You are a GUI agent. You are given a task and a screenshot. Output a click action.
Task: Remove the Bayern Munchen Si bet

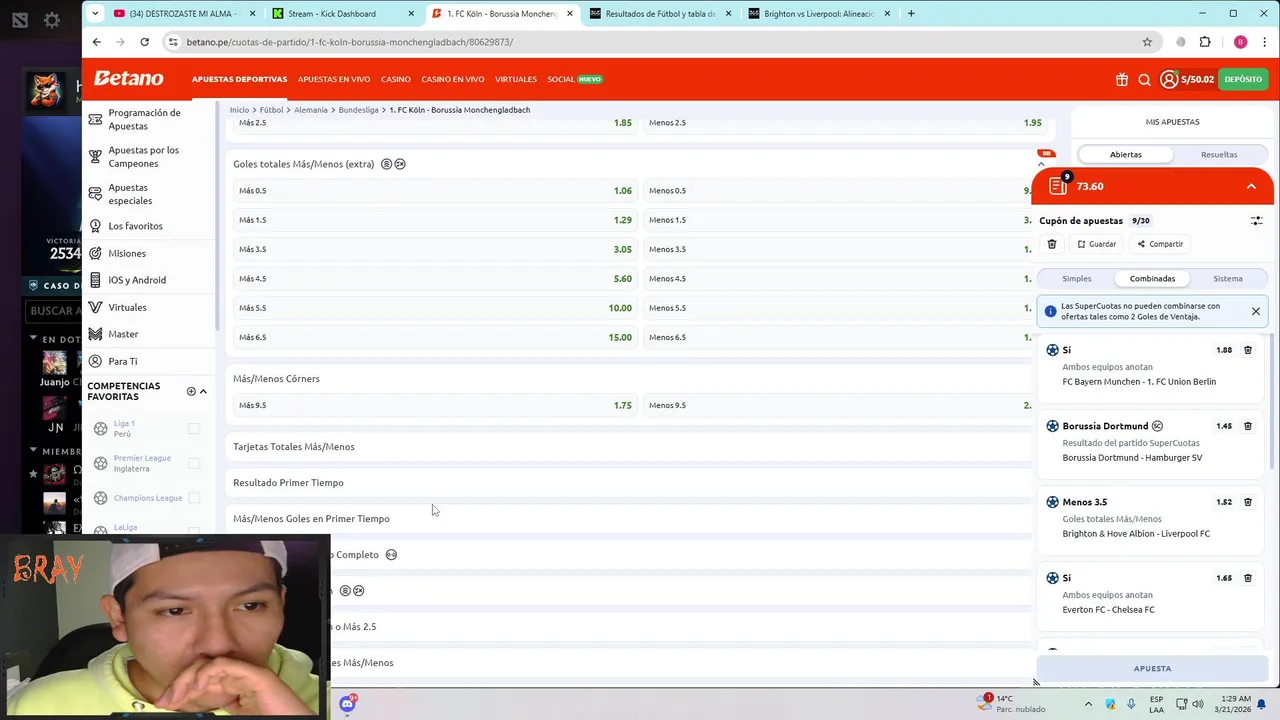point(1248,350)
